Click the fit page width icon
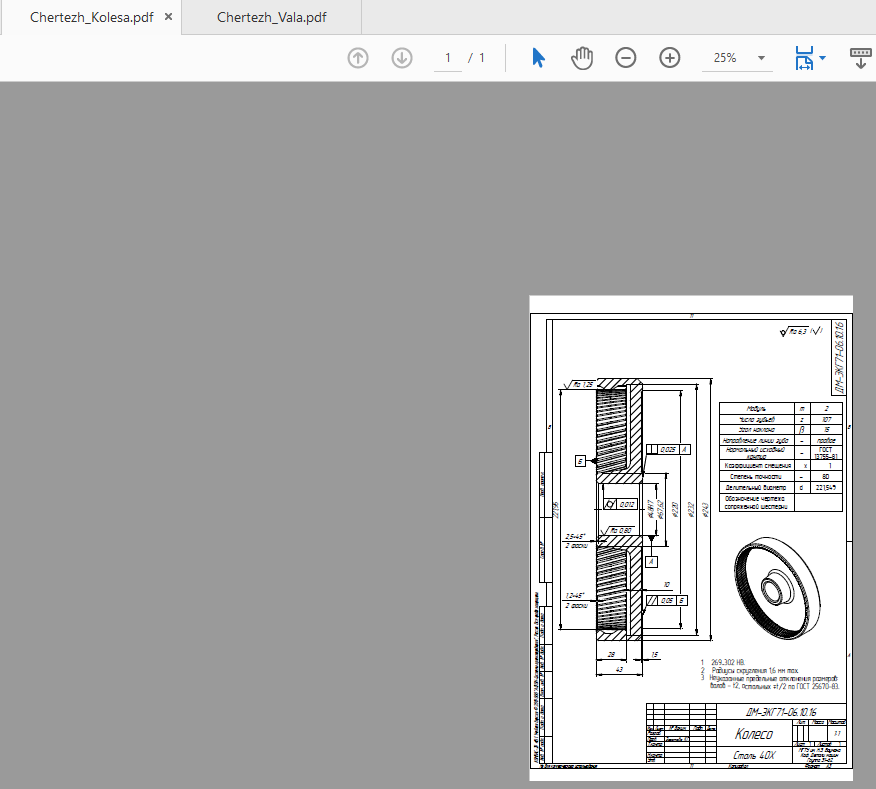Viewport: 876px width, 789px height. pos(803,58)
